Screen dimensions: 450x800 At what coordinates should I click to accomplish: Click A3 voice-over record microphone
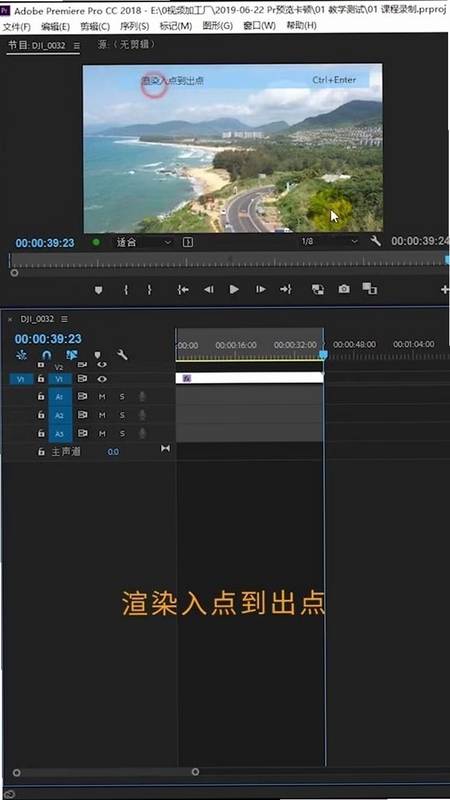coord(142,433)
